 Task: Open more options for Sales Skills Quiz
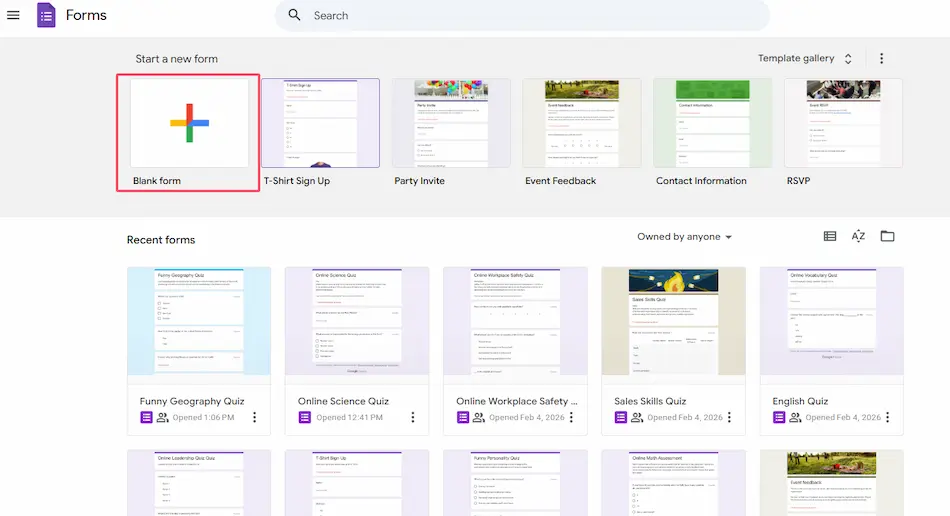click(729, 418)
